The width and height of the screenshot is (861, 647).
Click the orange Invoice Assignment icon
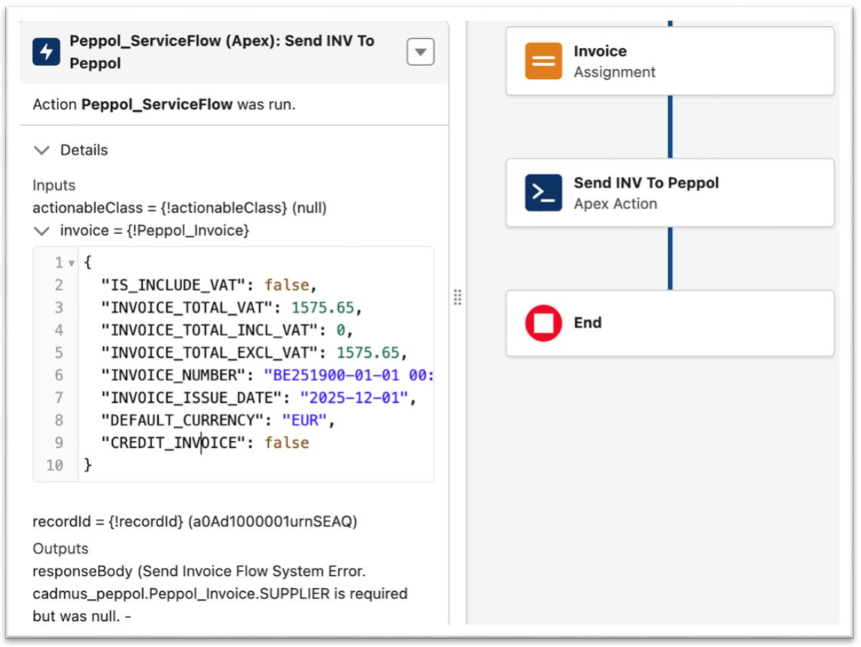tap(544, 61)
